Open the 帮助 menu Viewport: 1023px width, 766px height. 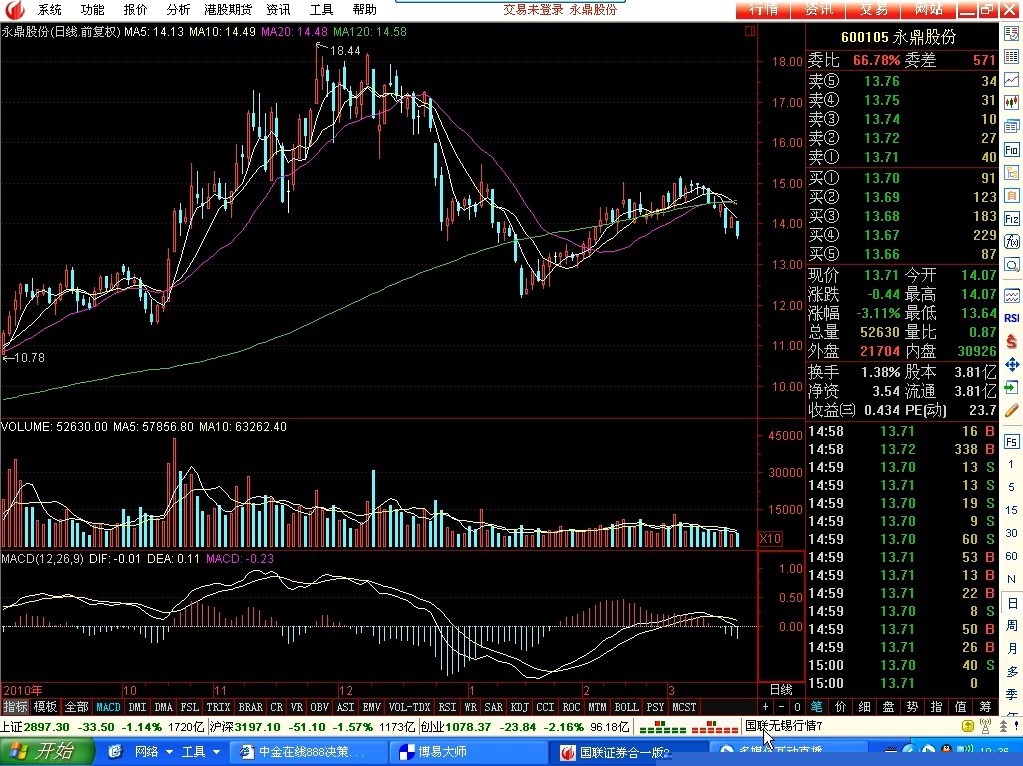pos(364,9)
